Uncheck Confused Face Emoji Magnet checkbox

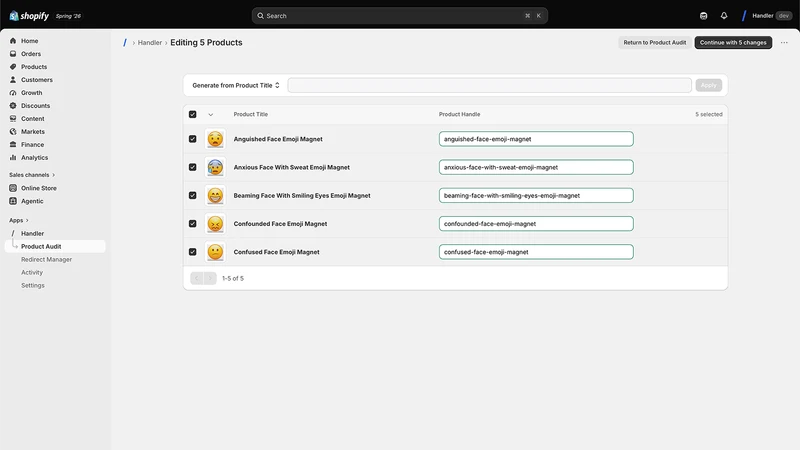point(192,252)
